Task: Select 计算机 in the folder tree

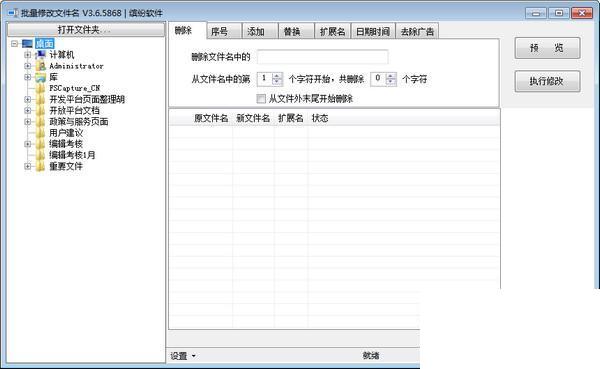Action: (x=62, y=55)
